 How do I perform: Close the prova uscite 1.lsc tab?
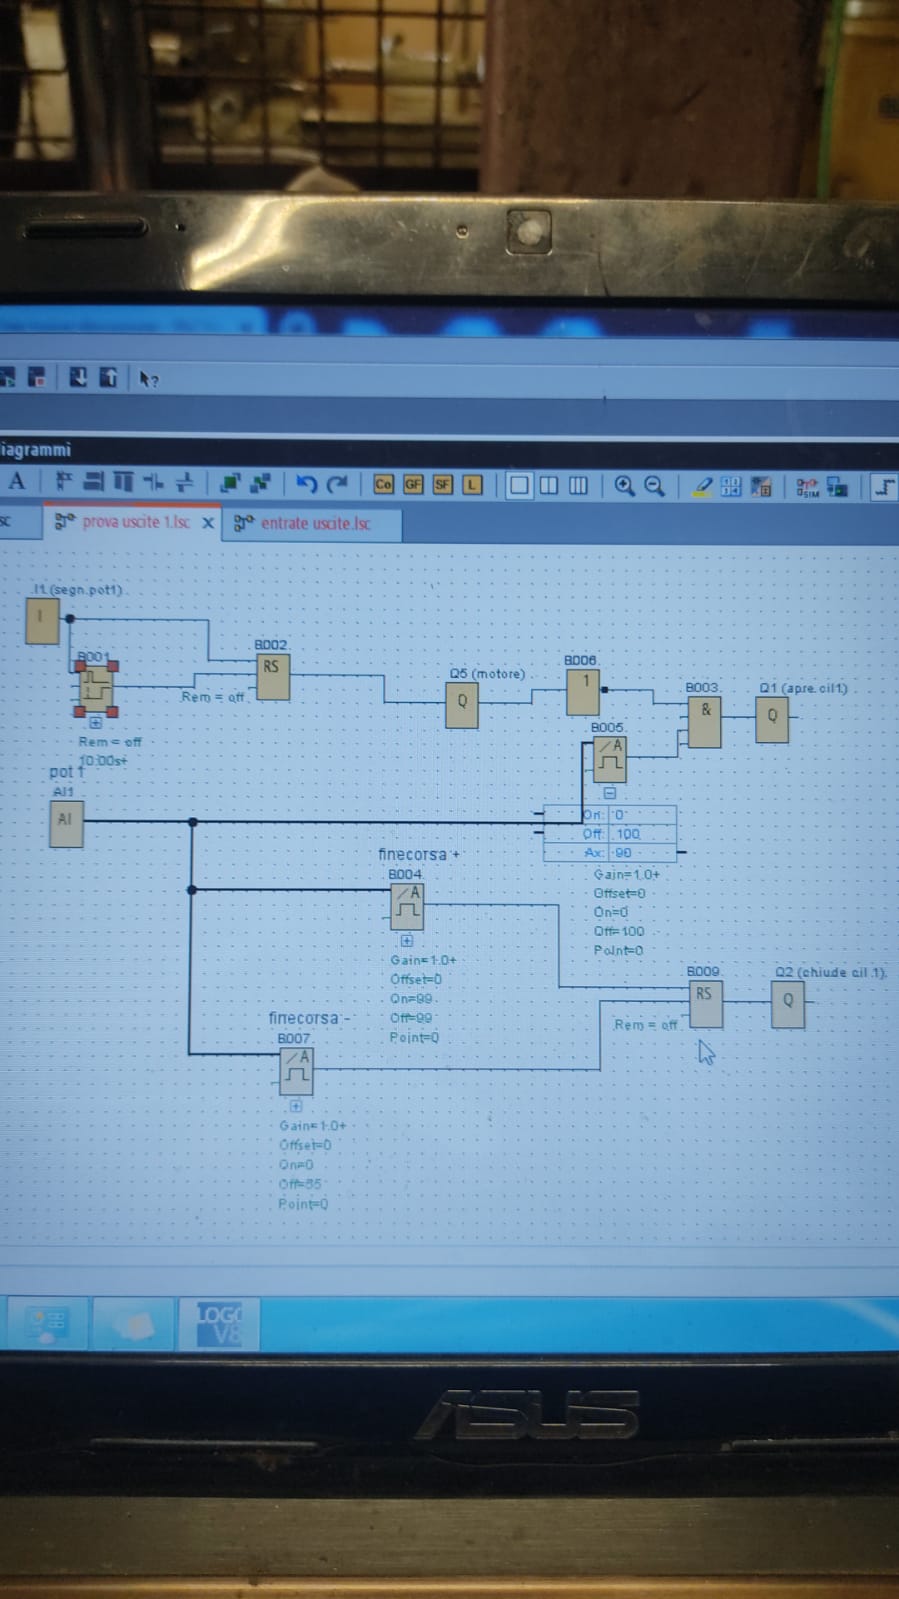[x=208, y=523]
